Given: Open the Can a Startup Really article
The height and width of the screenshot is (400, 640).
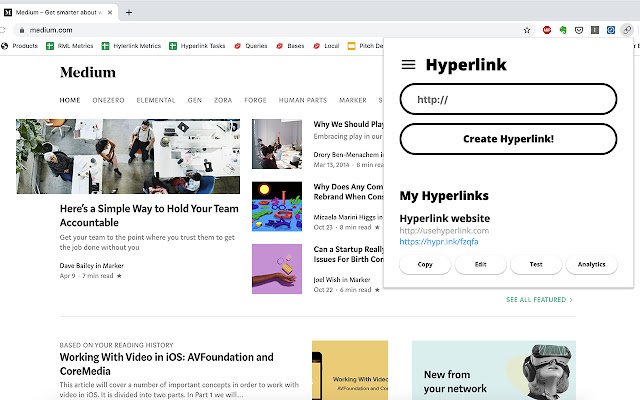Looking at the screenshot, I should [348, 254].
